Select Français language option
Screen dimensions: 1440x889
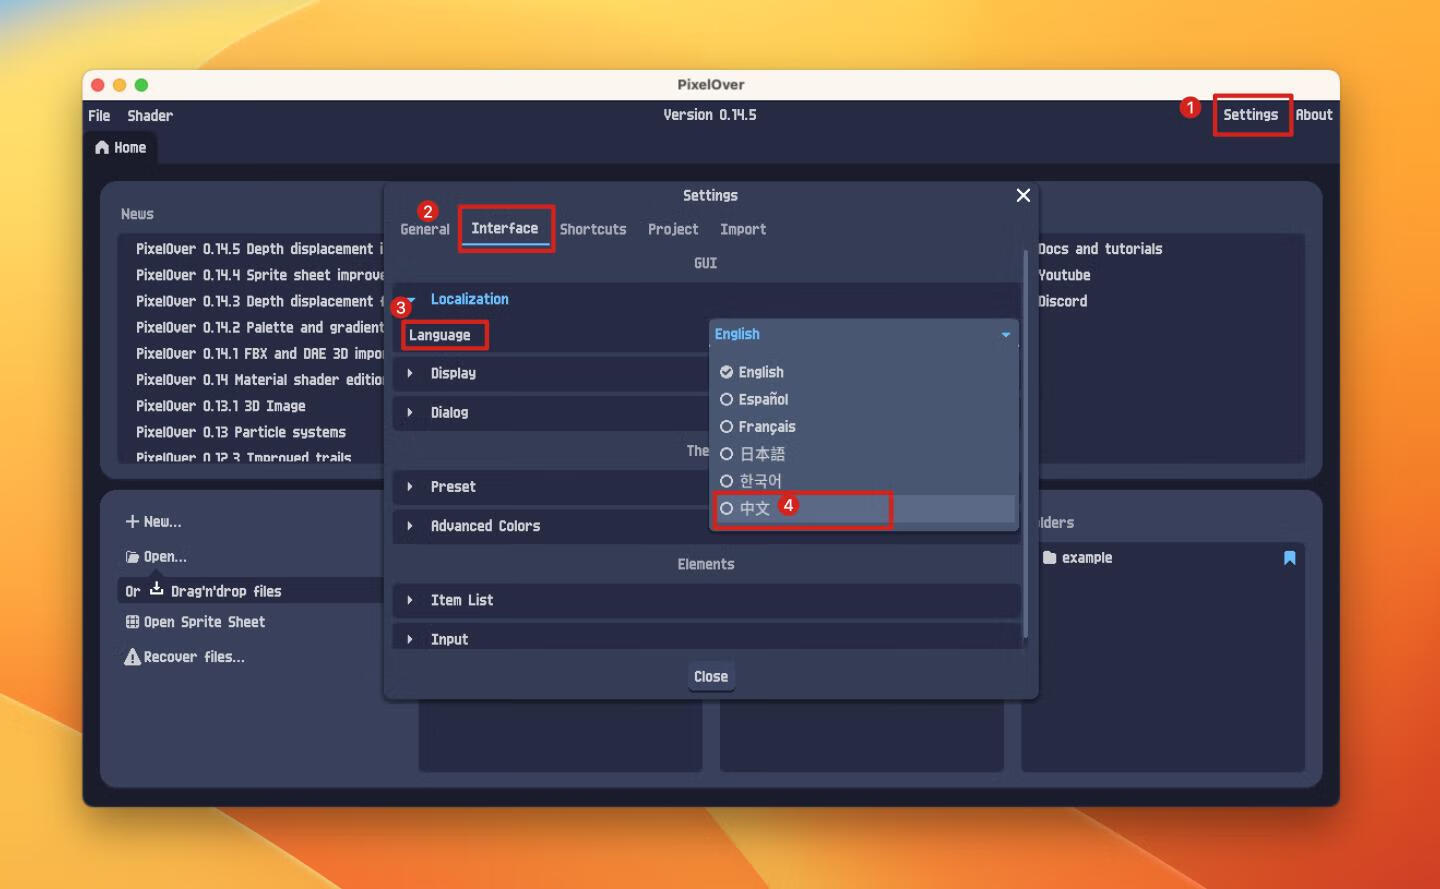click(x=863, y=426)
